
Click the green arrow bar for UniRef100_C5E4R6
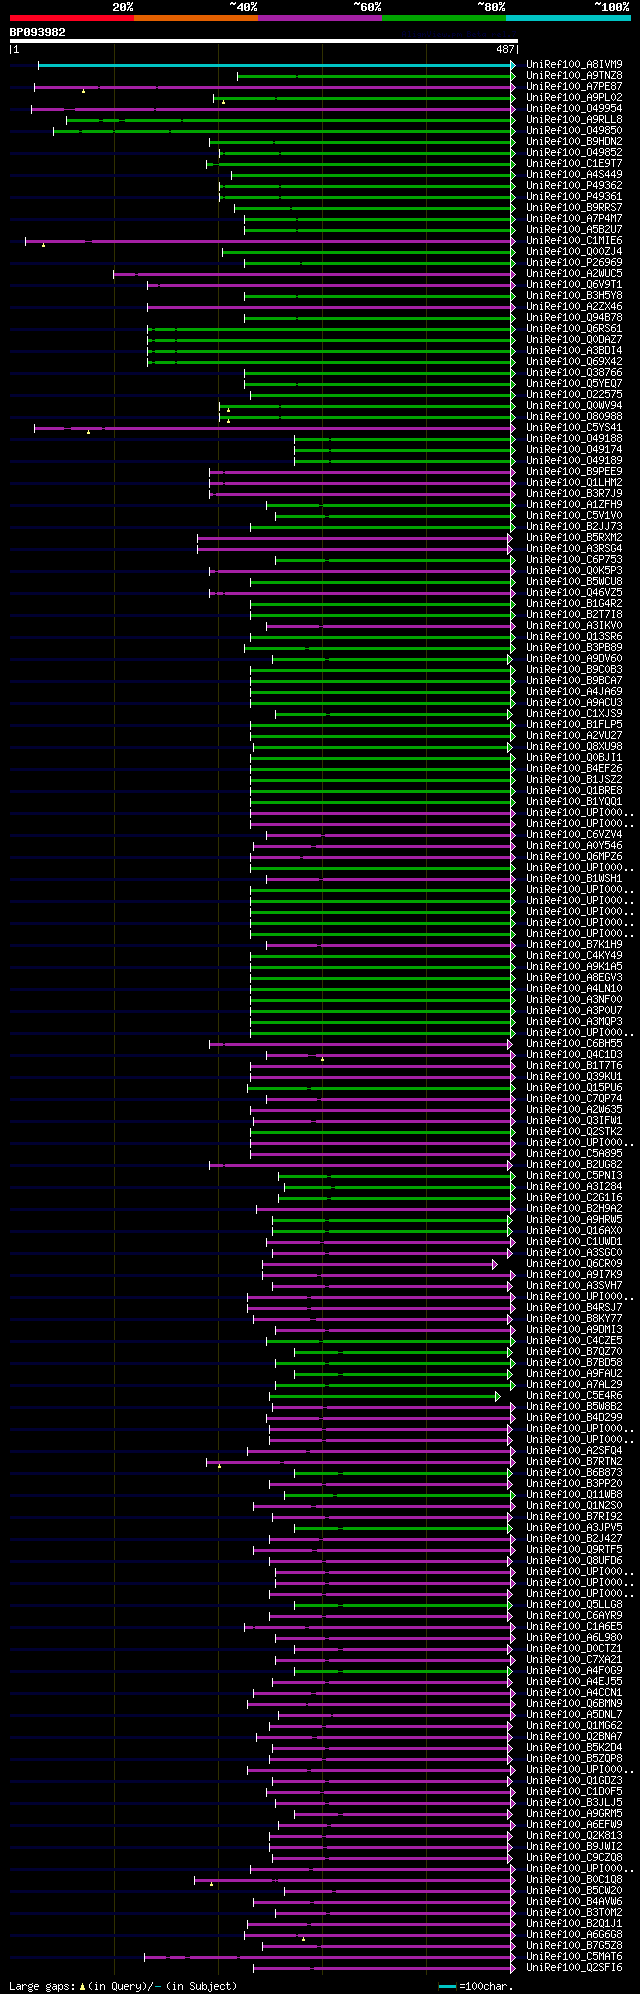tap(384, 1396)
